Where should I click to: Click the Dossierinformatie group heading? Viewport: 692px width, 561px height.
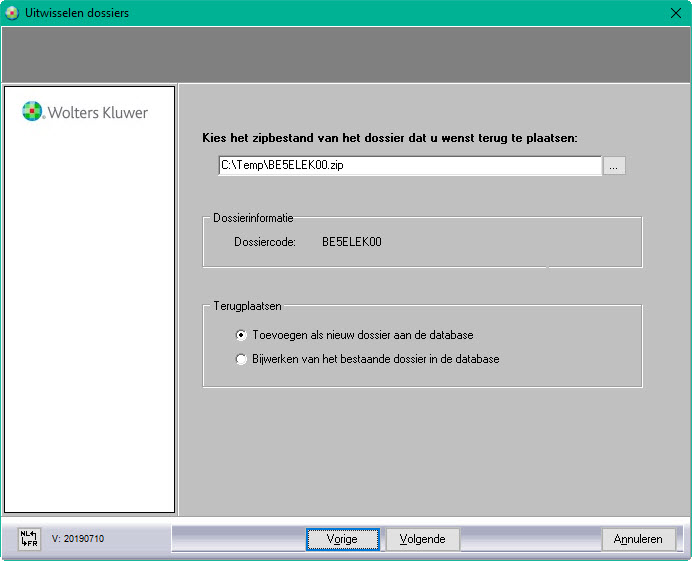coord(252,217)
